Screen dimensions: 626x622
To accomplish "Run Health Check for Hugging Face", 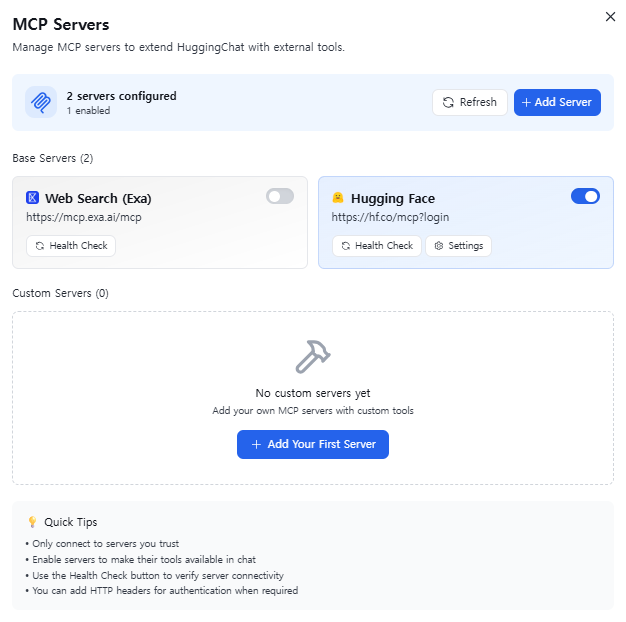I will pyautogui.click(x=376, y=246).
